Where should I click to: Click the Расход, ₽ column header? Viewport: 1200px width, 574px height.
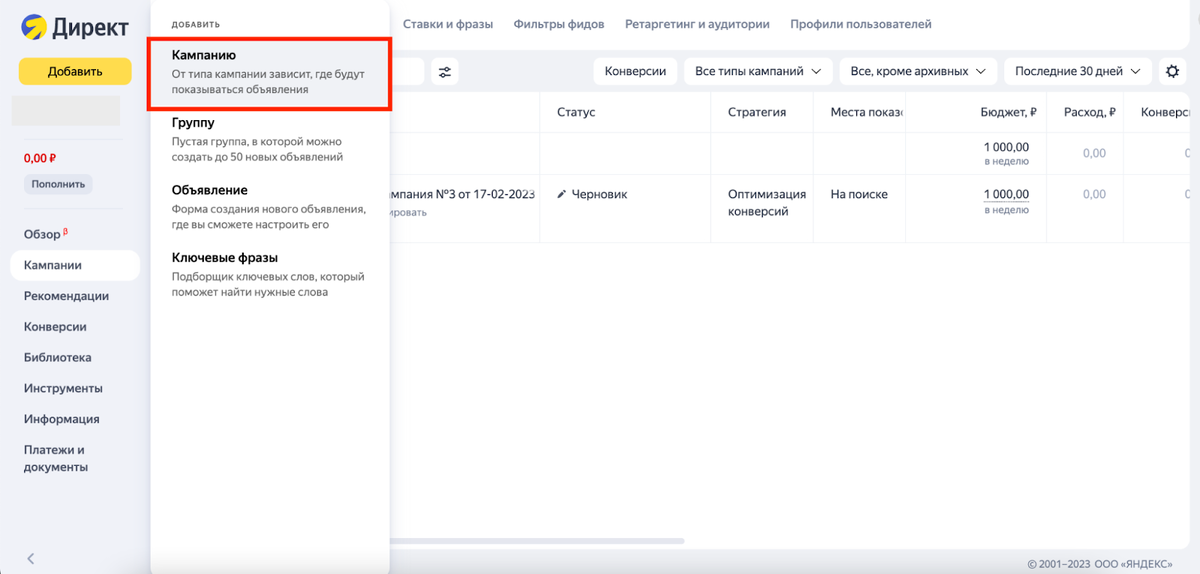click(1090, 112)
